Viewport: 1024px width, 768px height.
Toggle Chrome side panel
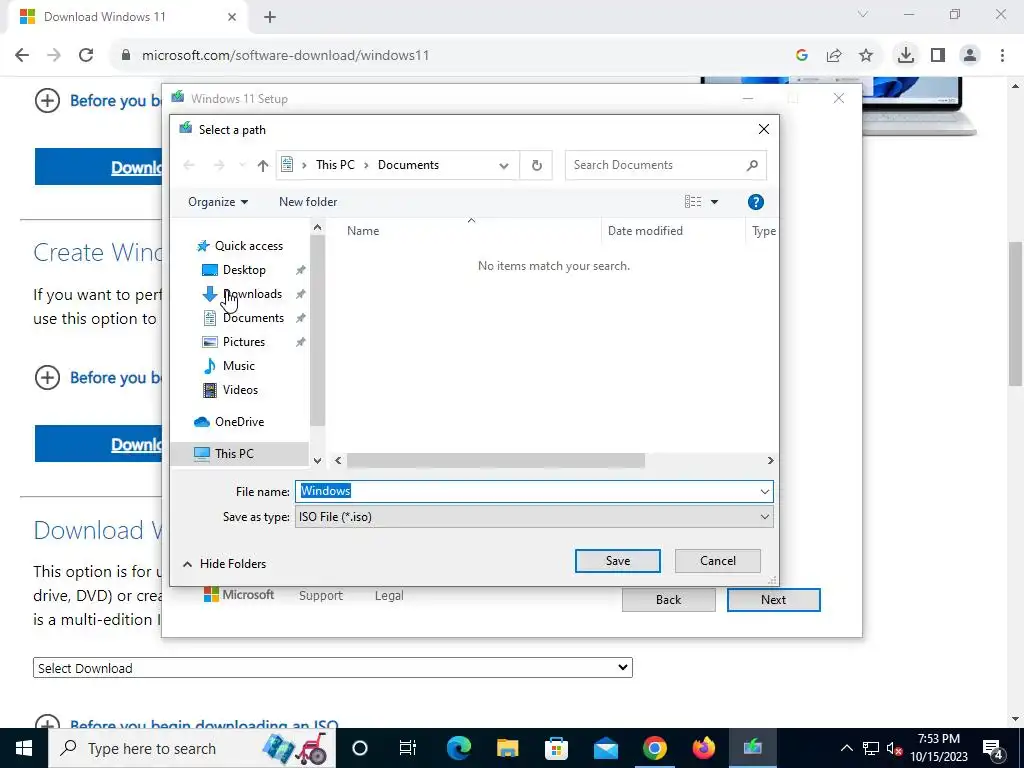938,56
